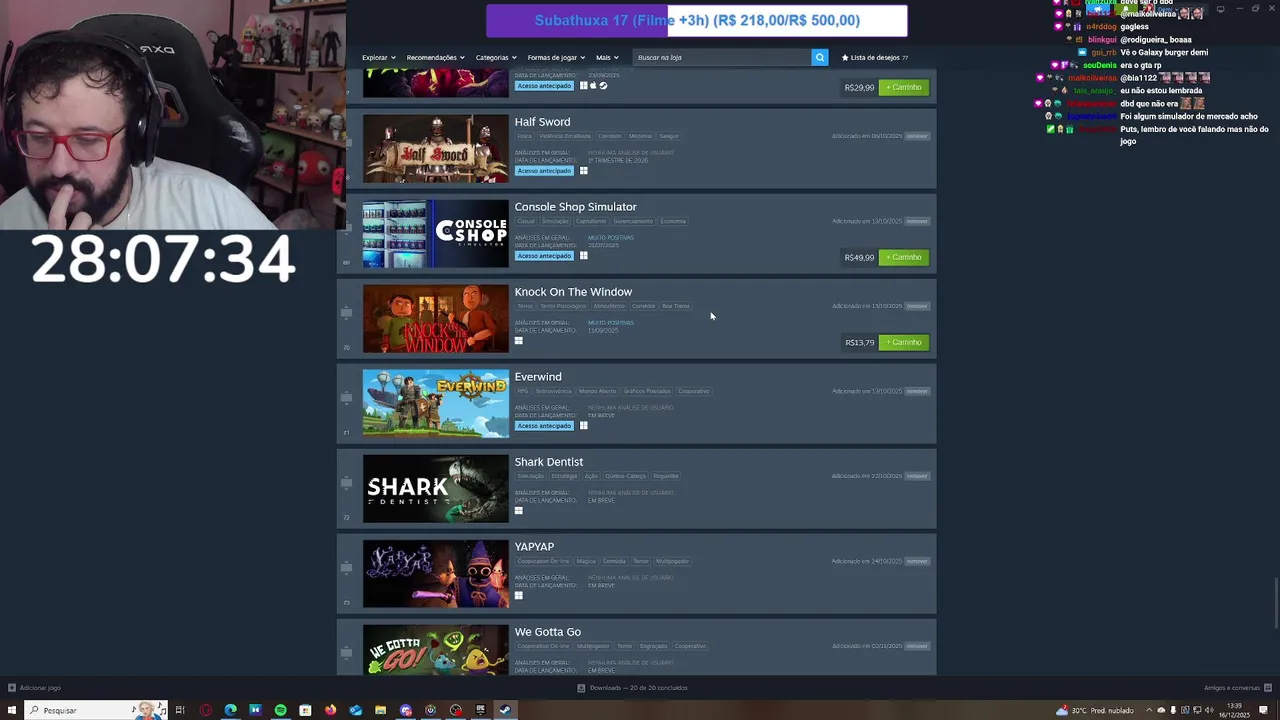Click YAPYAP capsule thumbnail
The width and height of the screenshot is (1280, 720).
click(435, 573)
